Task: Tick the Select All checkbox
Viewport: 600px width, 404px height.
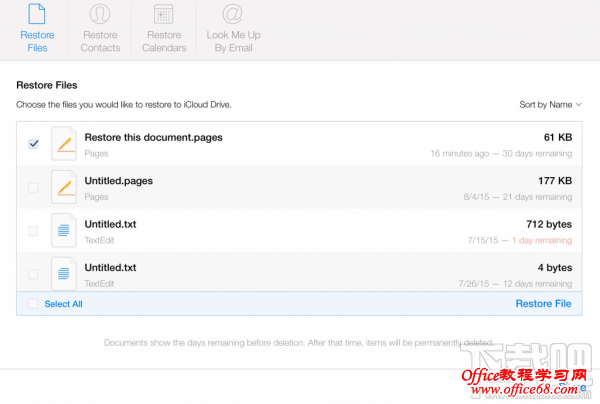Action: [33, 304]
